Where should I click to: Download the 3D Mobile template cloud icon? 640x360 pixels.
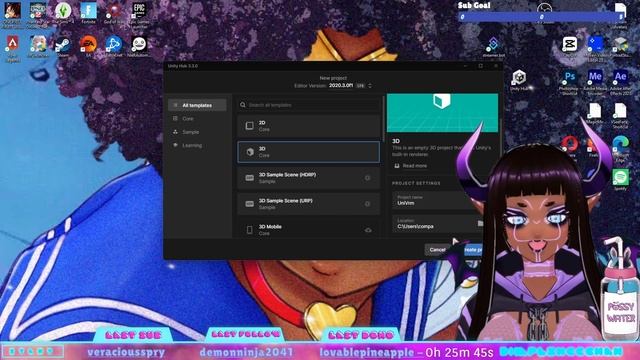tap(368, 230)
